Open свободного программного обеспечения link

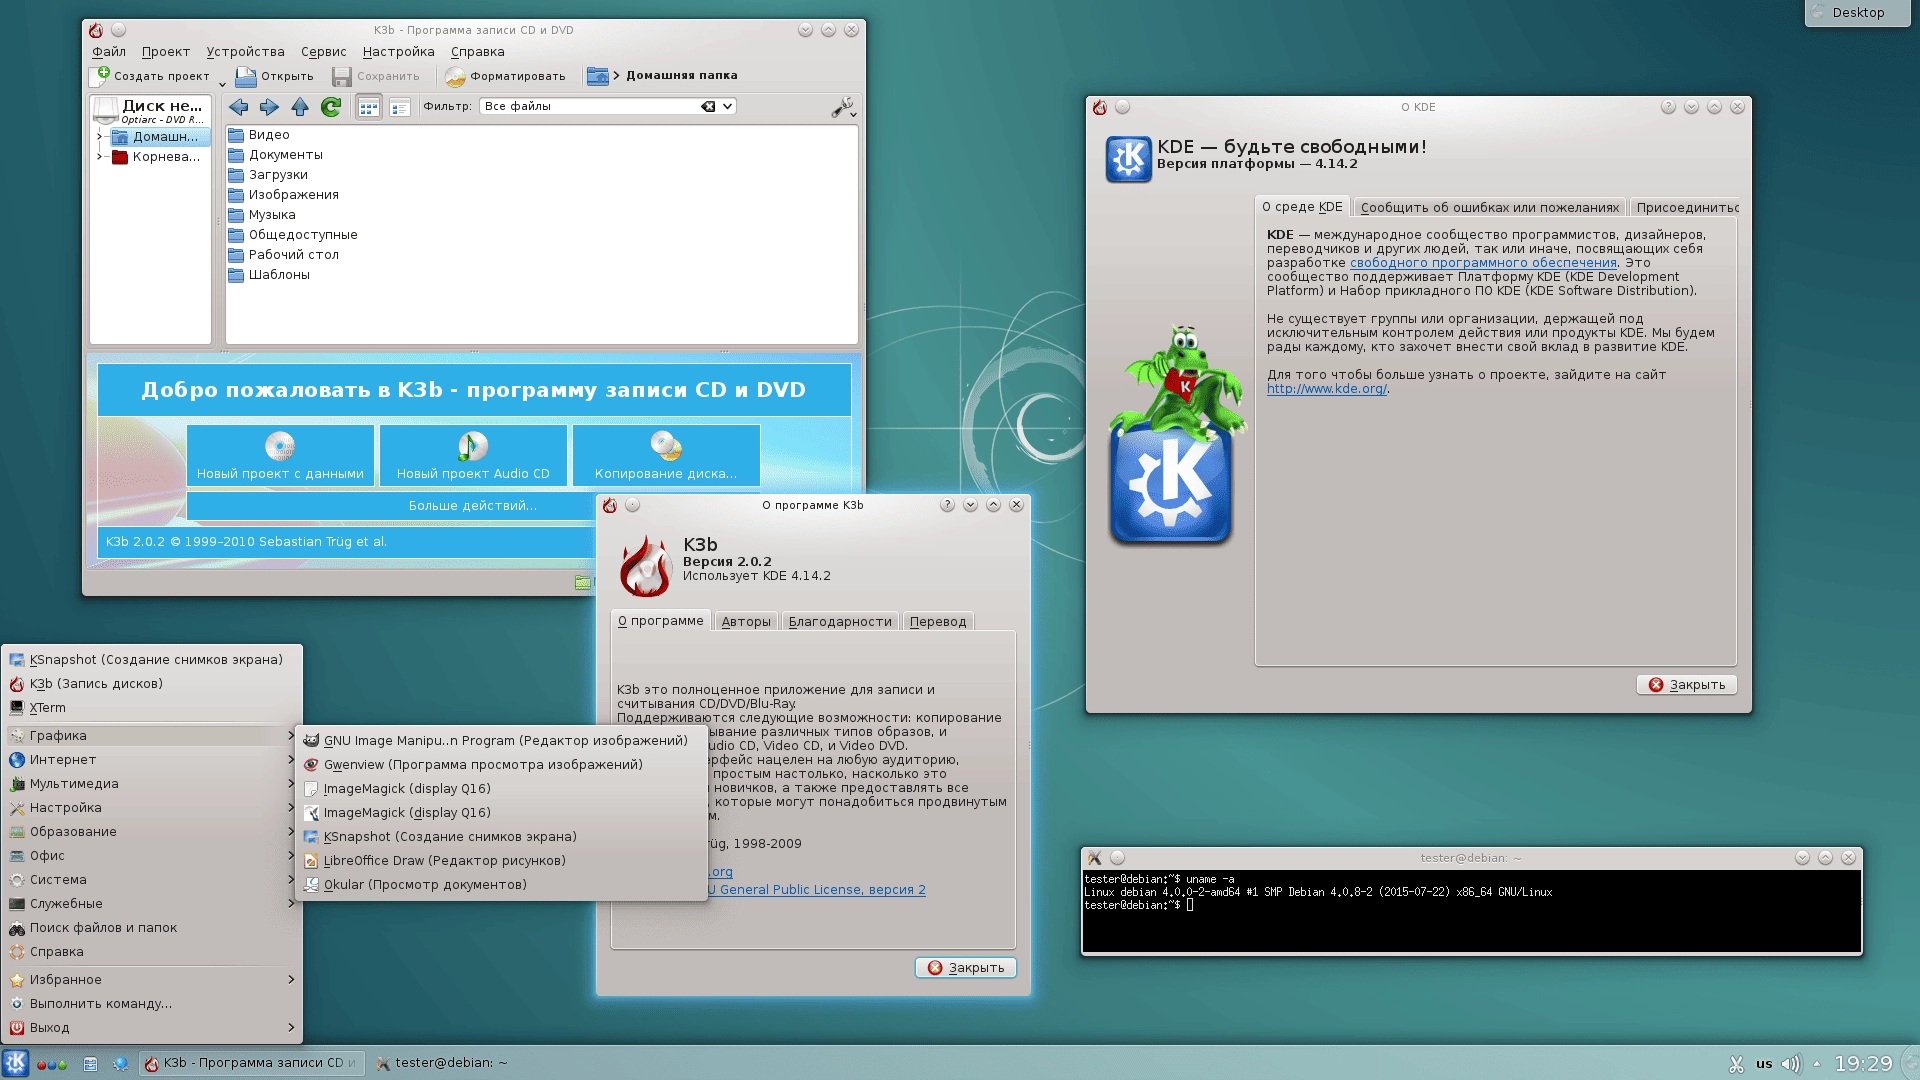[x=1483, y=263]
